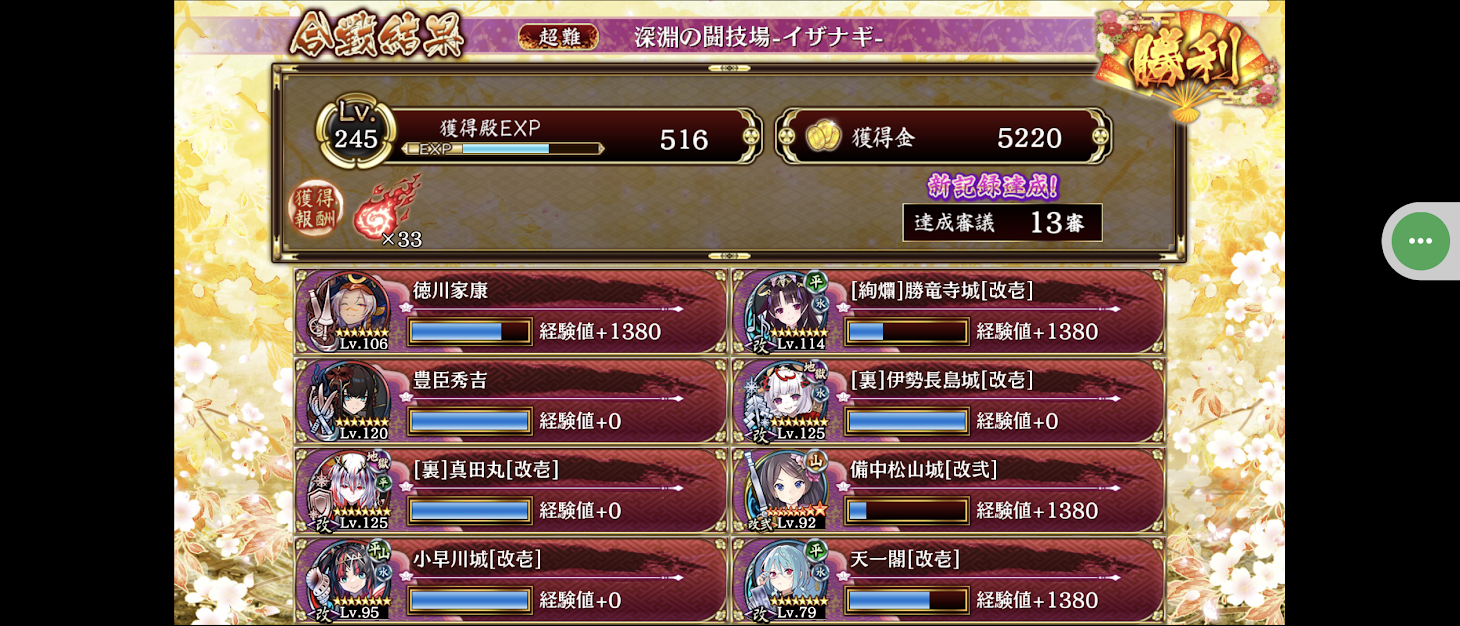
Task: Tap the green three-dots floating menu button
Action: 1420,241
